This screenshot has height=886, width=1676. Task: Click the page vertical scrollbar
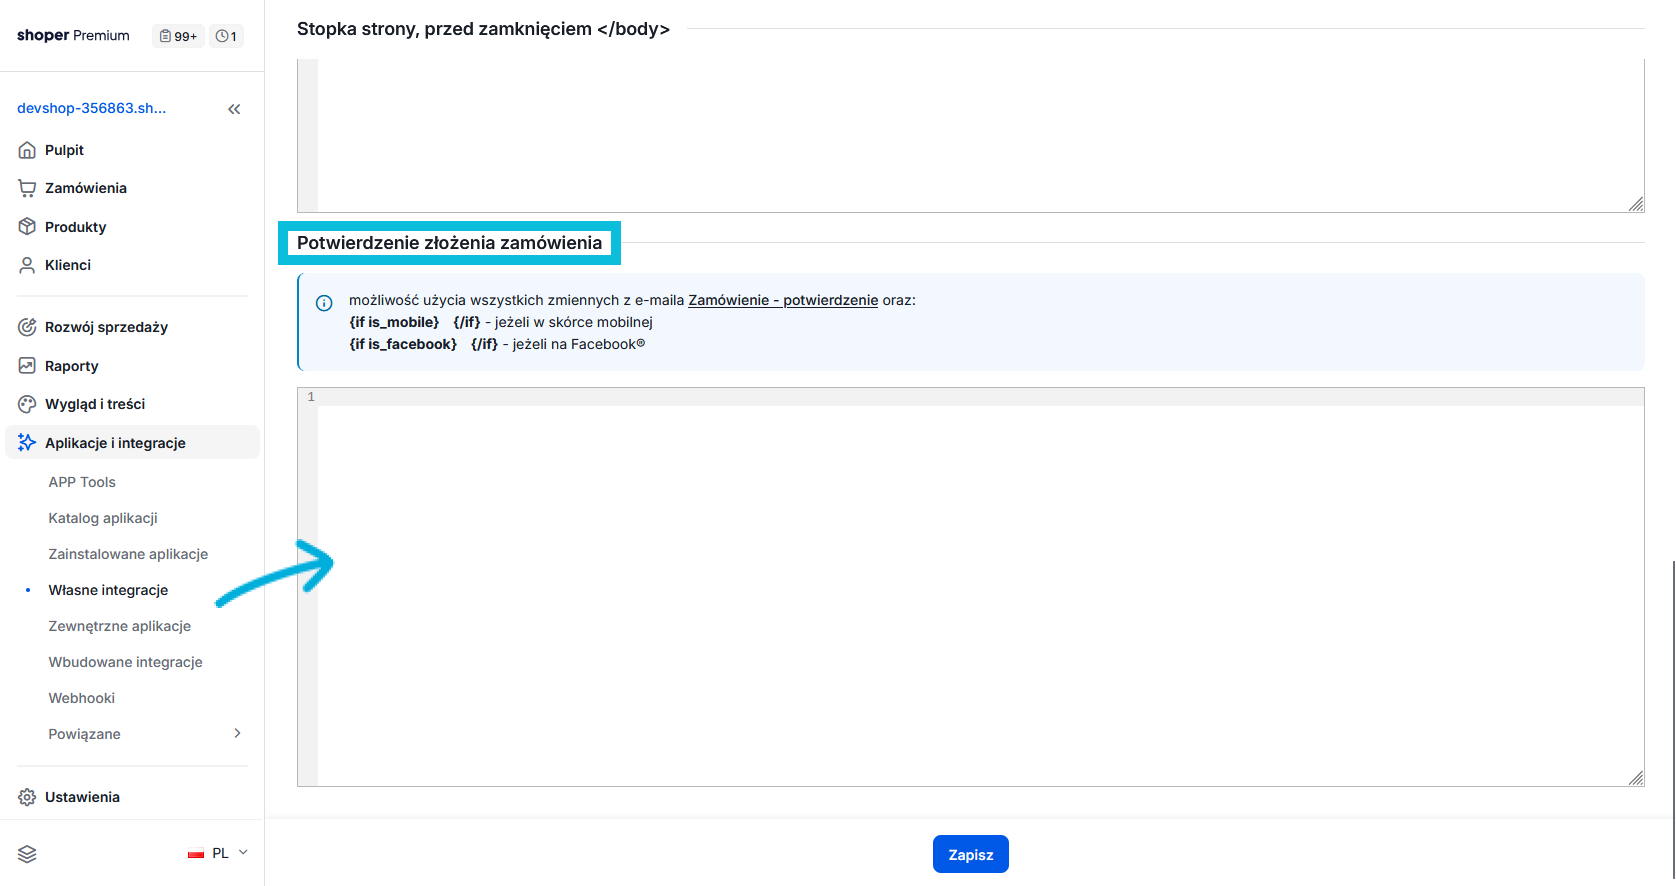click(1672, 720)
